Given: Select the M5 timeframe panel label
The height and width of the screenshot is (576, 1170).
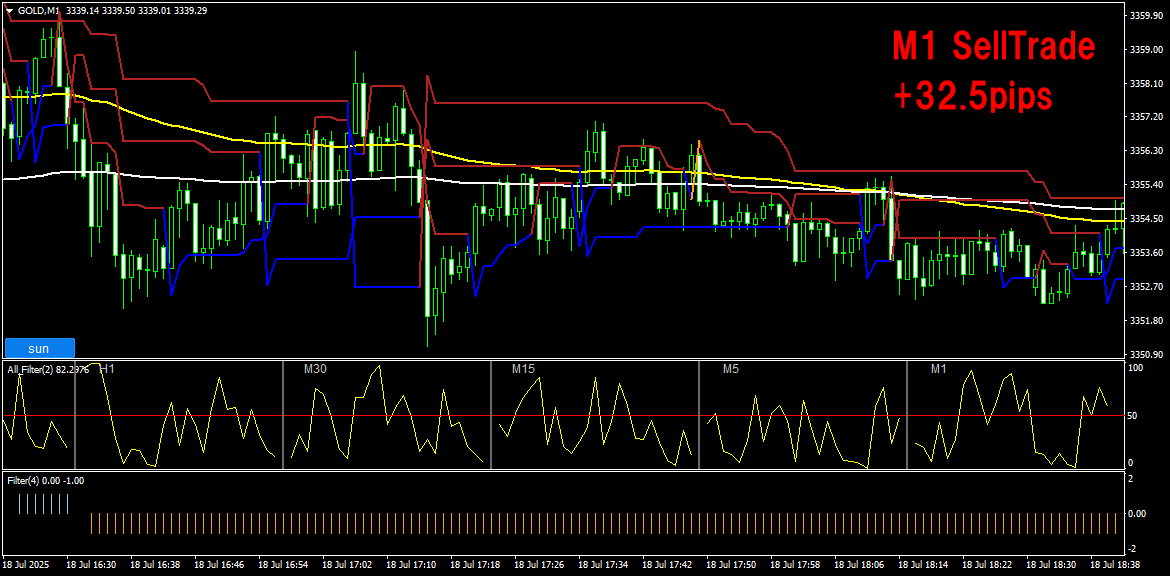Looking at the screenshot, I should pyautogui.click(x=731, y=369).
